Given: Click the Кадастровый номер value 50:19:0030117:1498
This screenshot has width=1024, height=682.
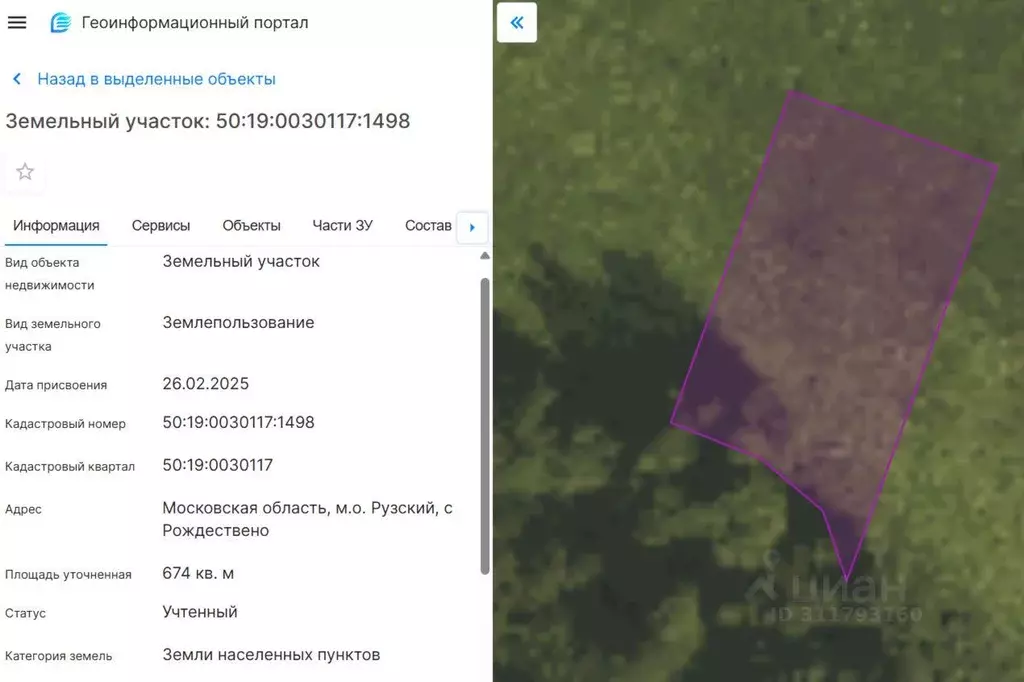Looking at the screenshot, I should (238, 423).
